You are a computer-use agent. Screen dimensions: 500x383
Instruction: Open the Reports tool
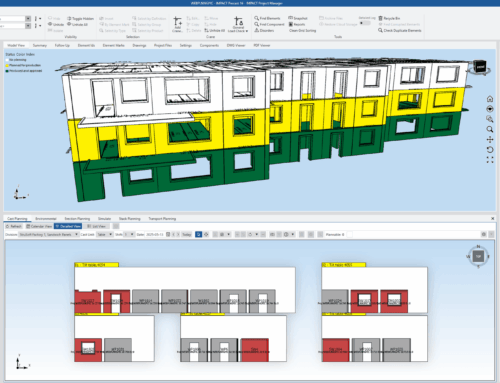click(x=297, y=24)
